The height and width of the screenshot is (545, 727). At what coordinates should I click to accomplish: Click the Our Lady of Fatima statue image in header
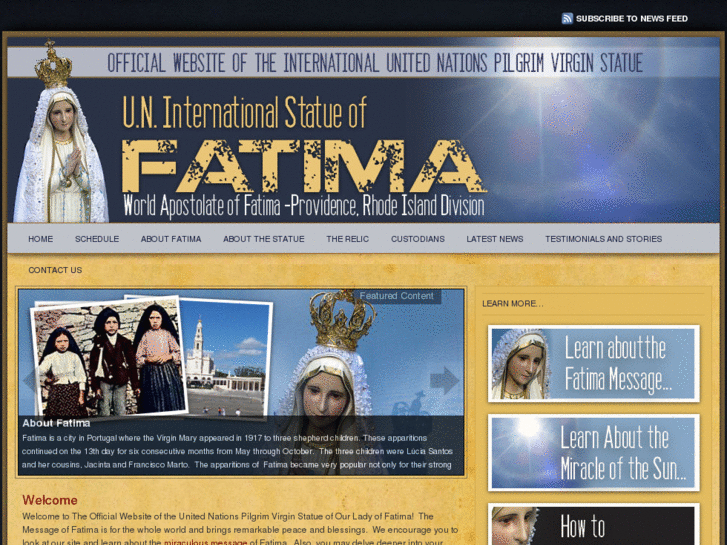coord(59,132)
